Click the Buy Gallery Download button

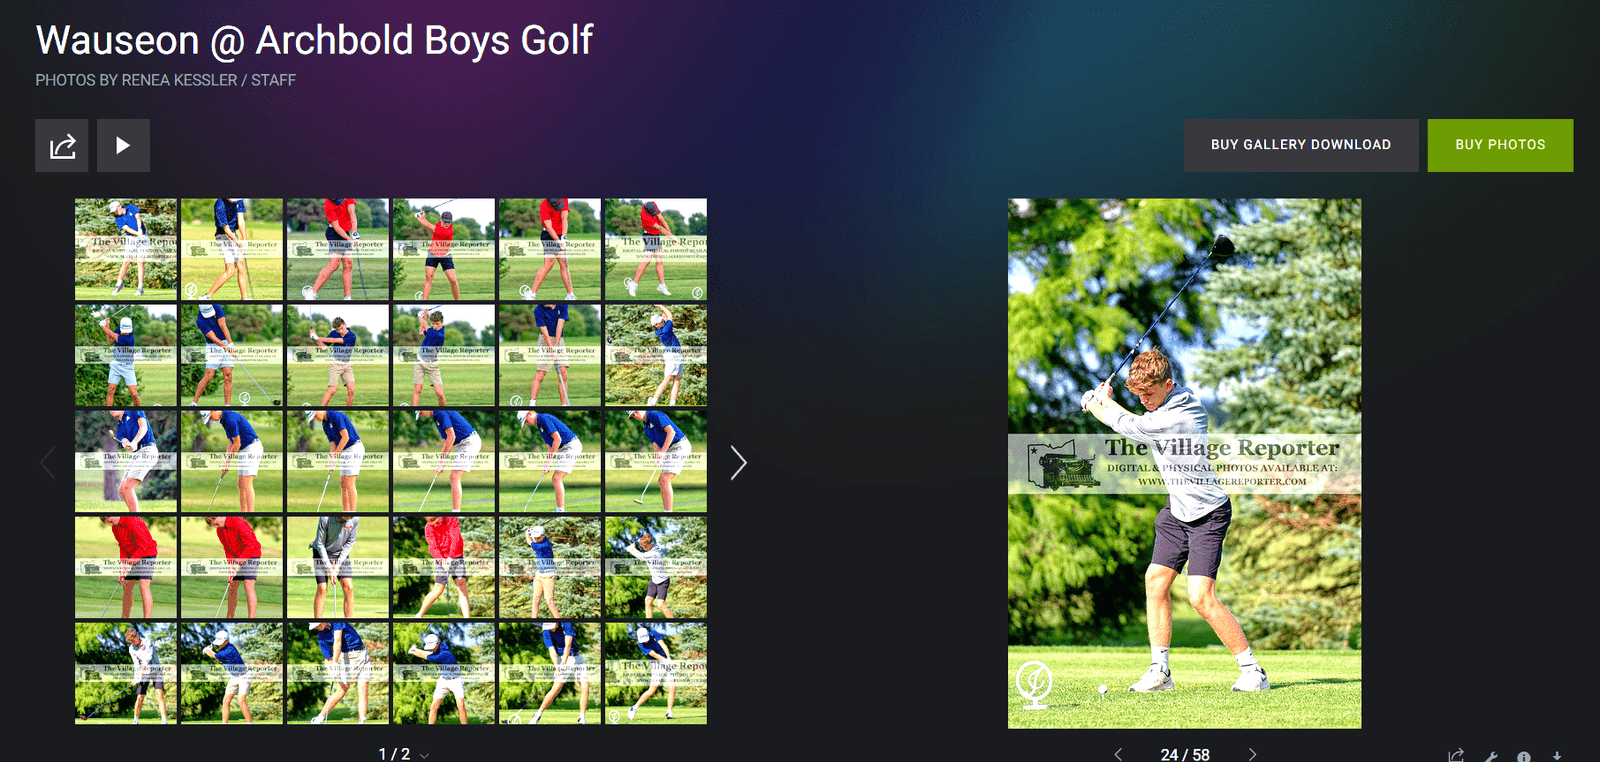[1301, 145]
